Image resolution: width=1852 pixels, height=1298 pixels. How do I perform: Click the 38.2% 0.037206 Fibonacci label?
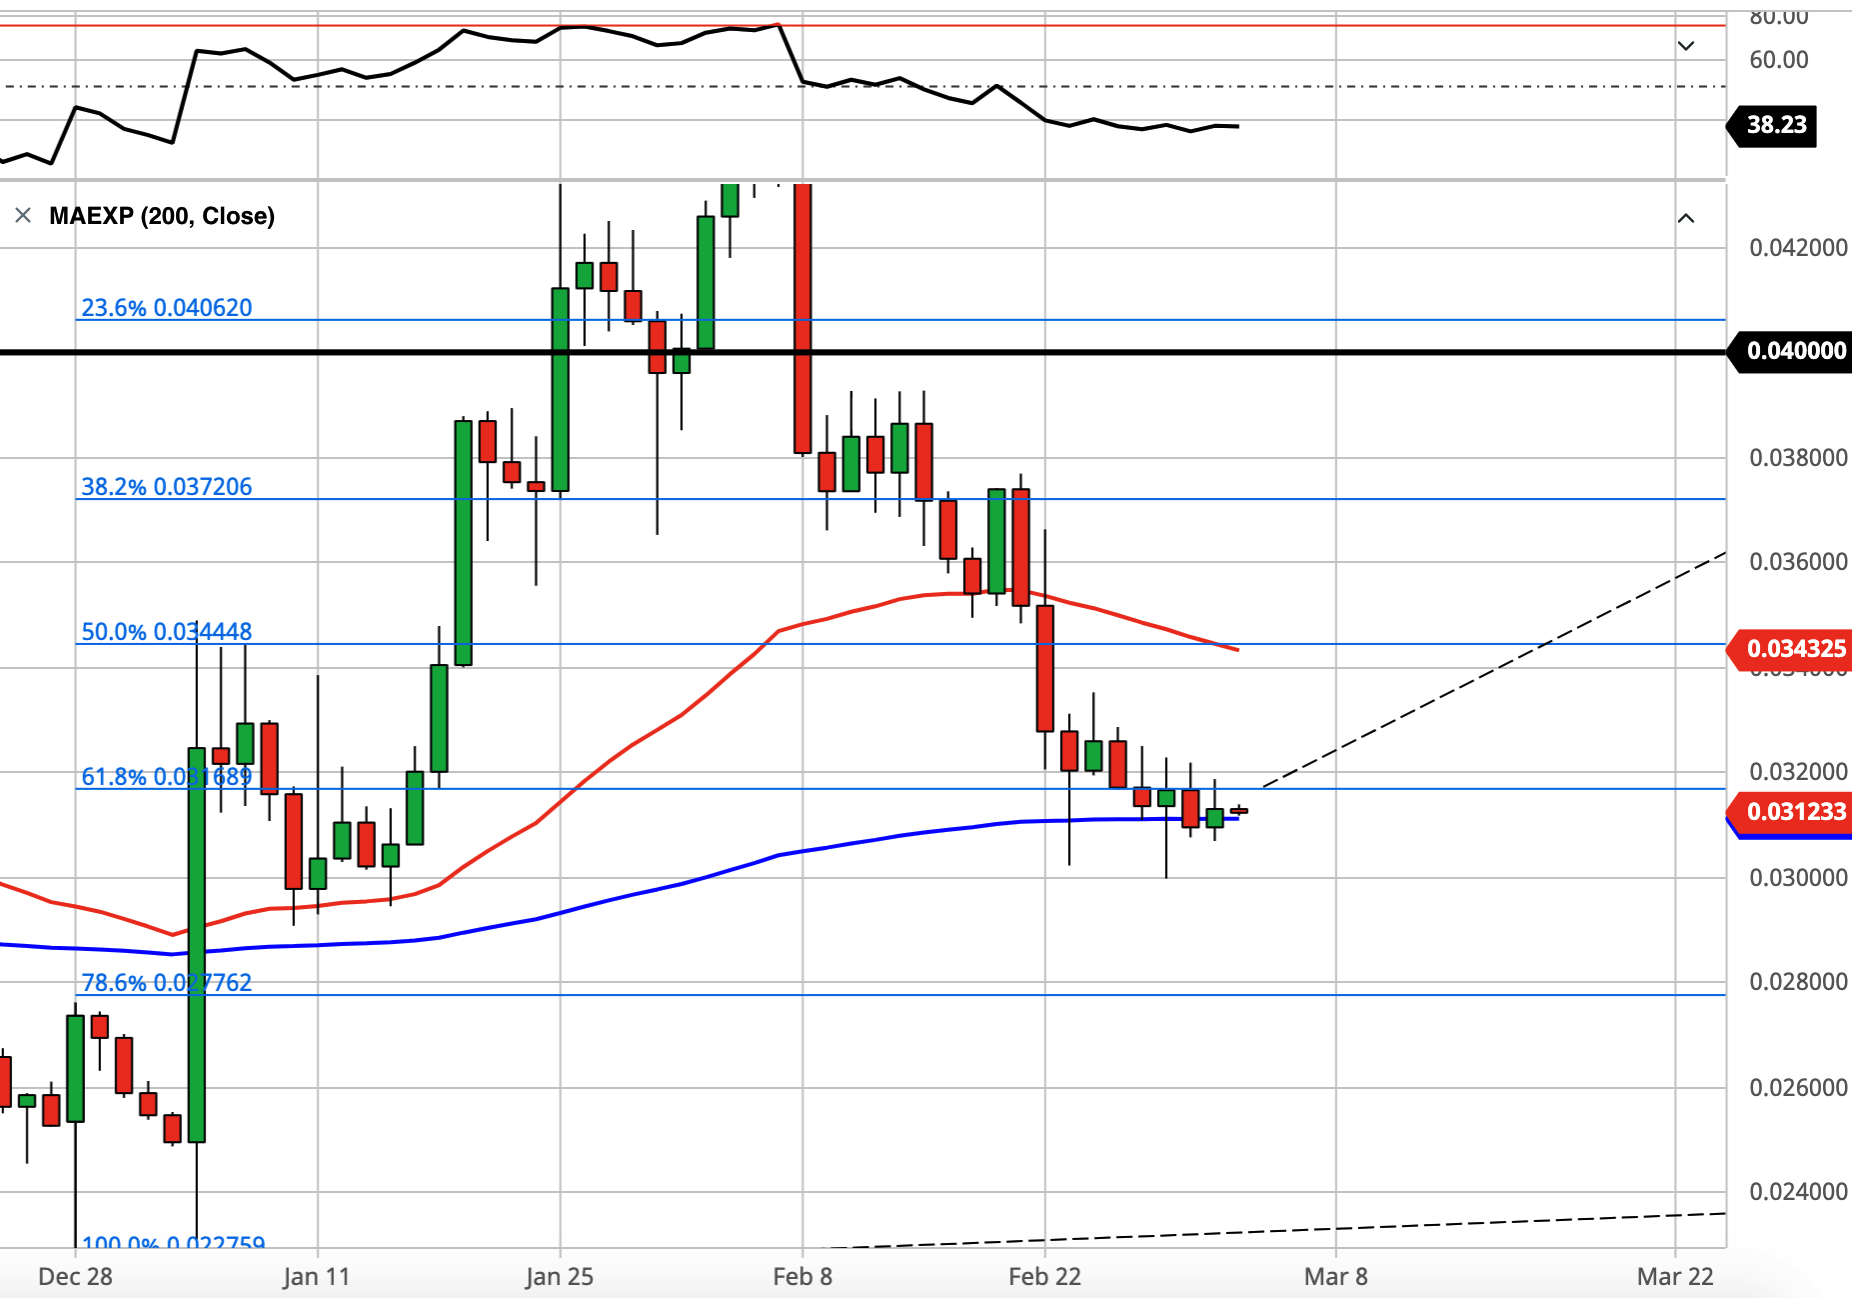[167, 486]
